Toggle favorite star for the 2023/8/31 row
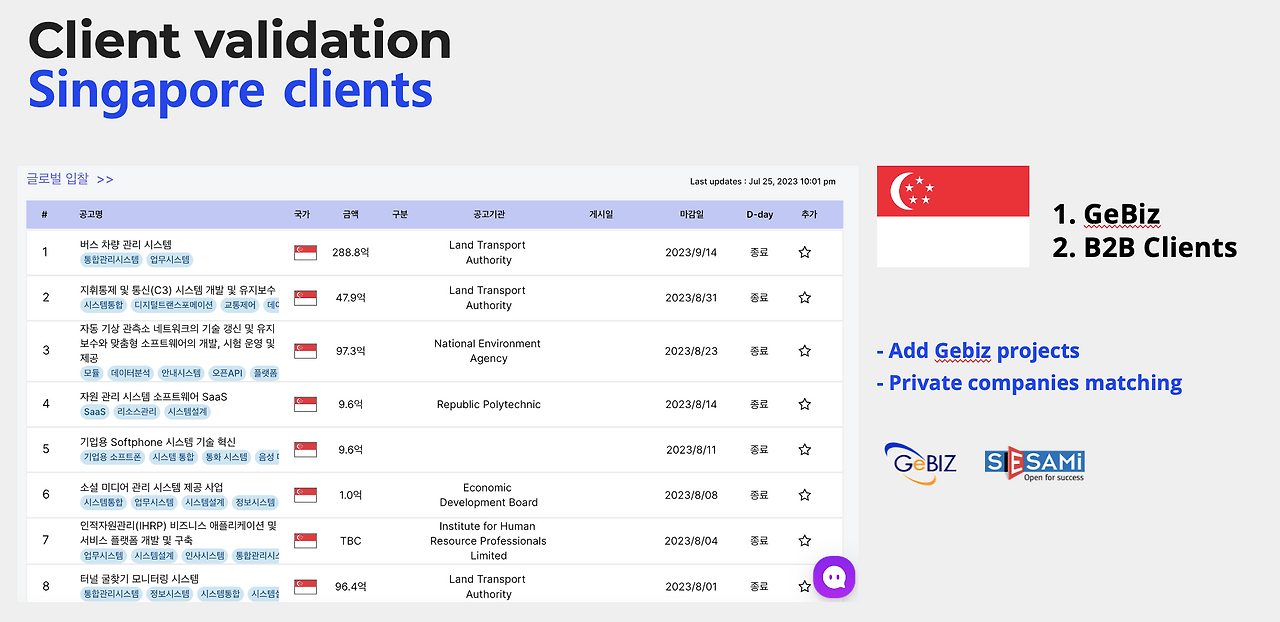 [x=804, y=298]
